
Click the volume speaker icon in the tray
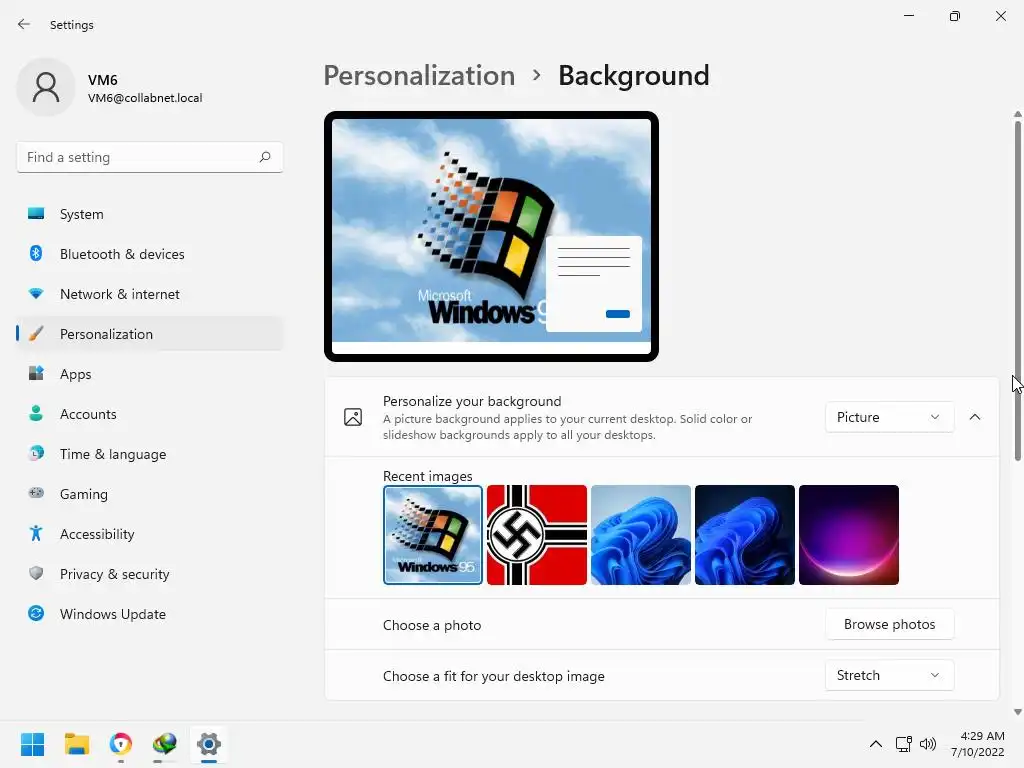927,744
